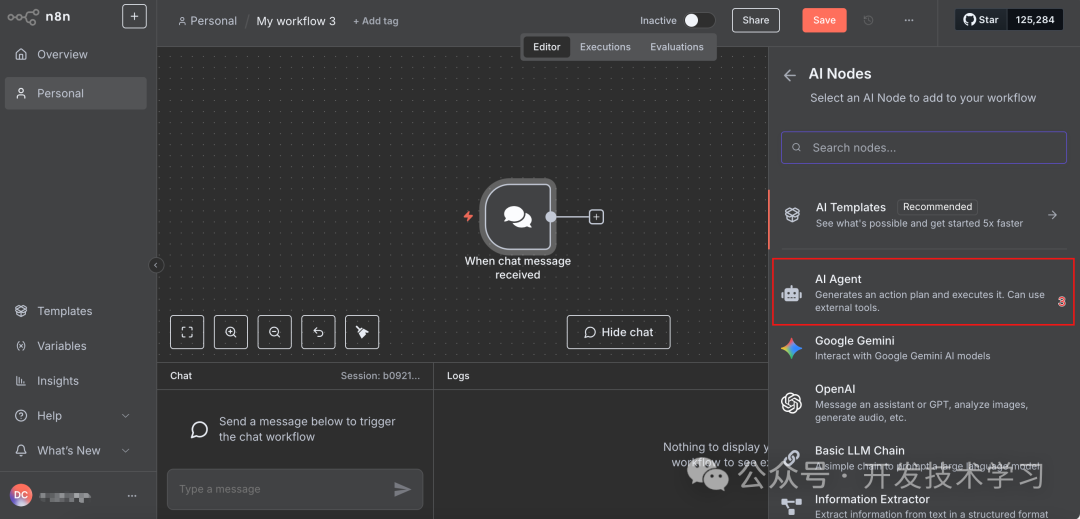Collapse the sidebar with the arrow handle
This screenshot has height=519, width=1080.
coord(156,265)
